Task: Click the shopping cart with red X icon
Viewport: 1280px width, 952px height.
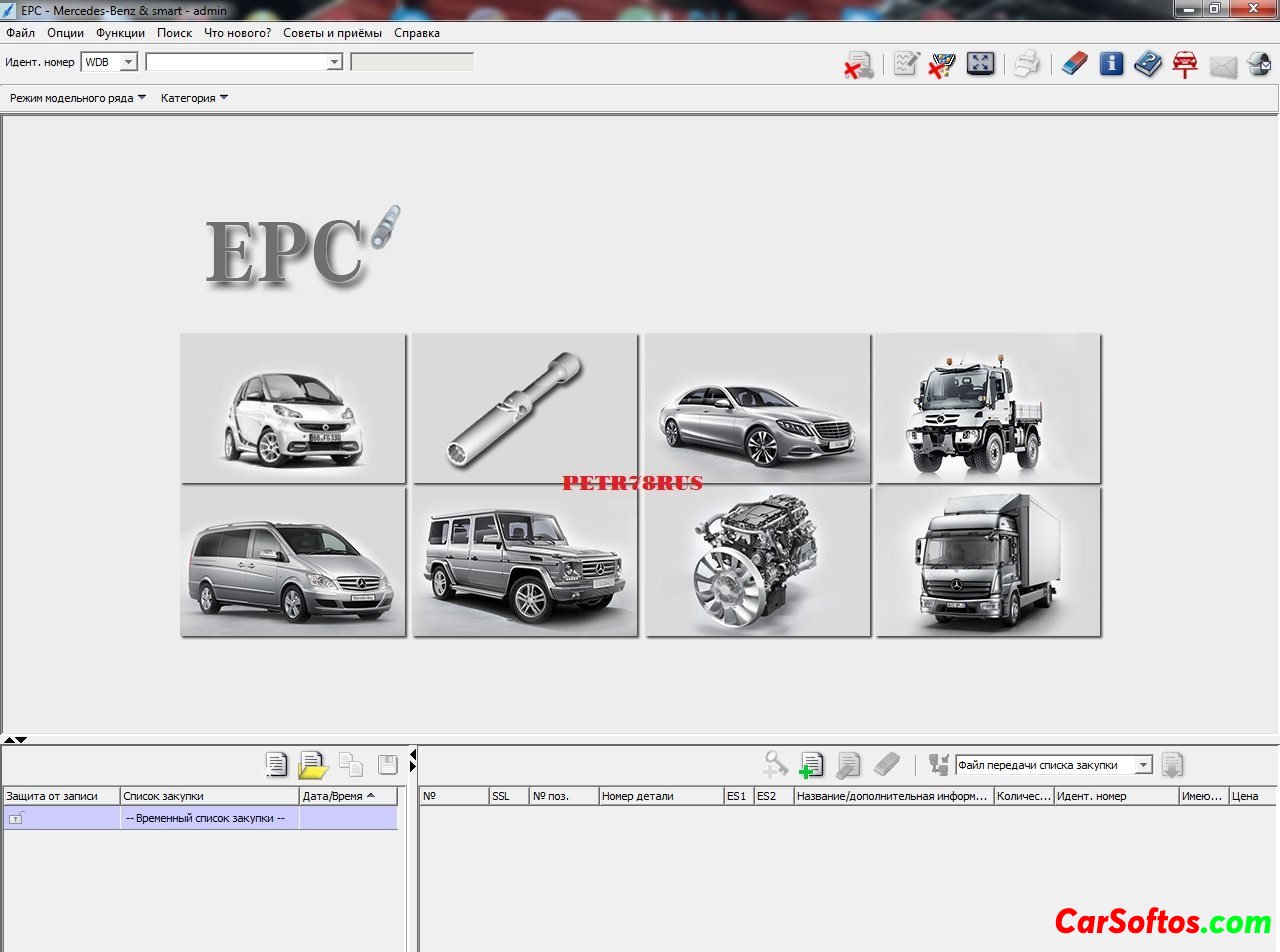Action: pyautogui.click(x=941, y=65)
